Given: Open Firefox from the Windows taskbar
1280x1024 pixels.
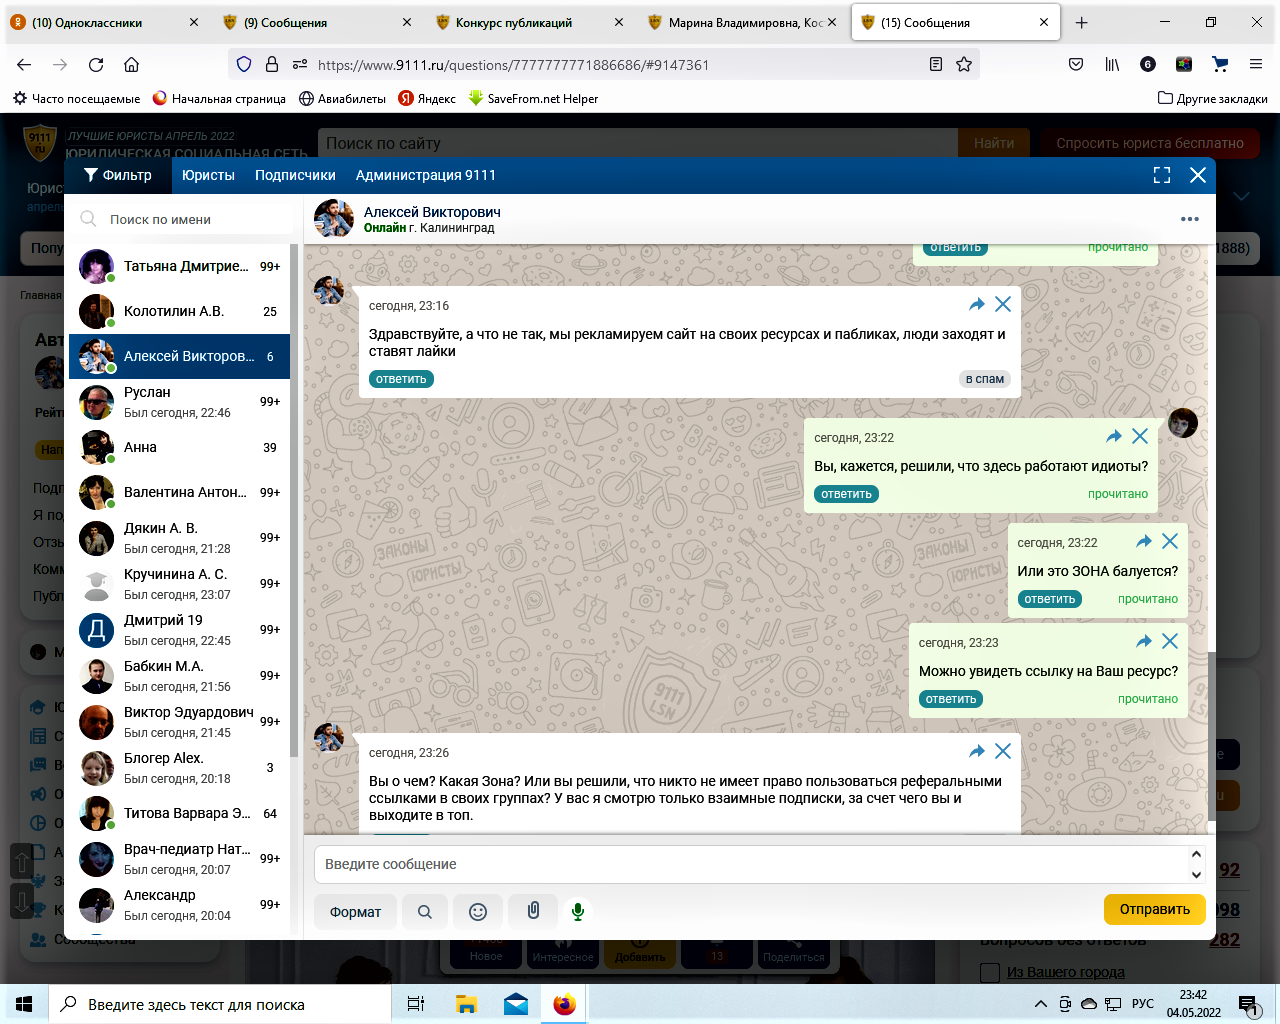Looking at the screenshot, I should coord(564,1004).
